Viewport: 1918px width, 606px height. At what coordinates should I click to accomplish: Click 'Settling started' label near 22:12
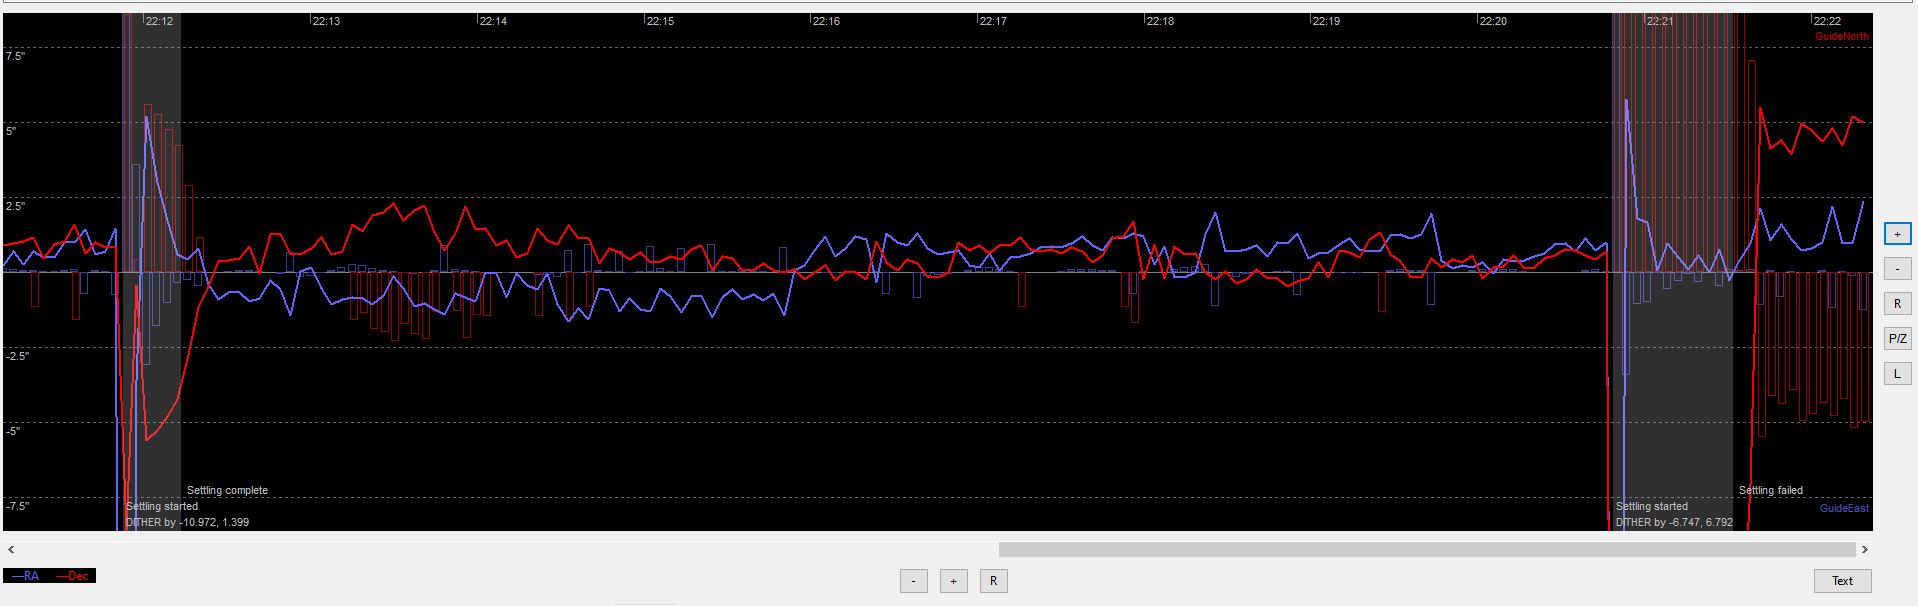162,507
